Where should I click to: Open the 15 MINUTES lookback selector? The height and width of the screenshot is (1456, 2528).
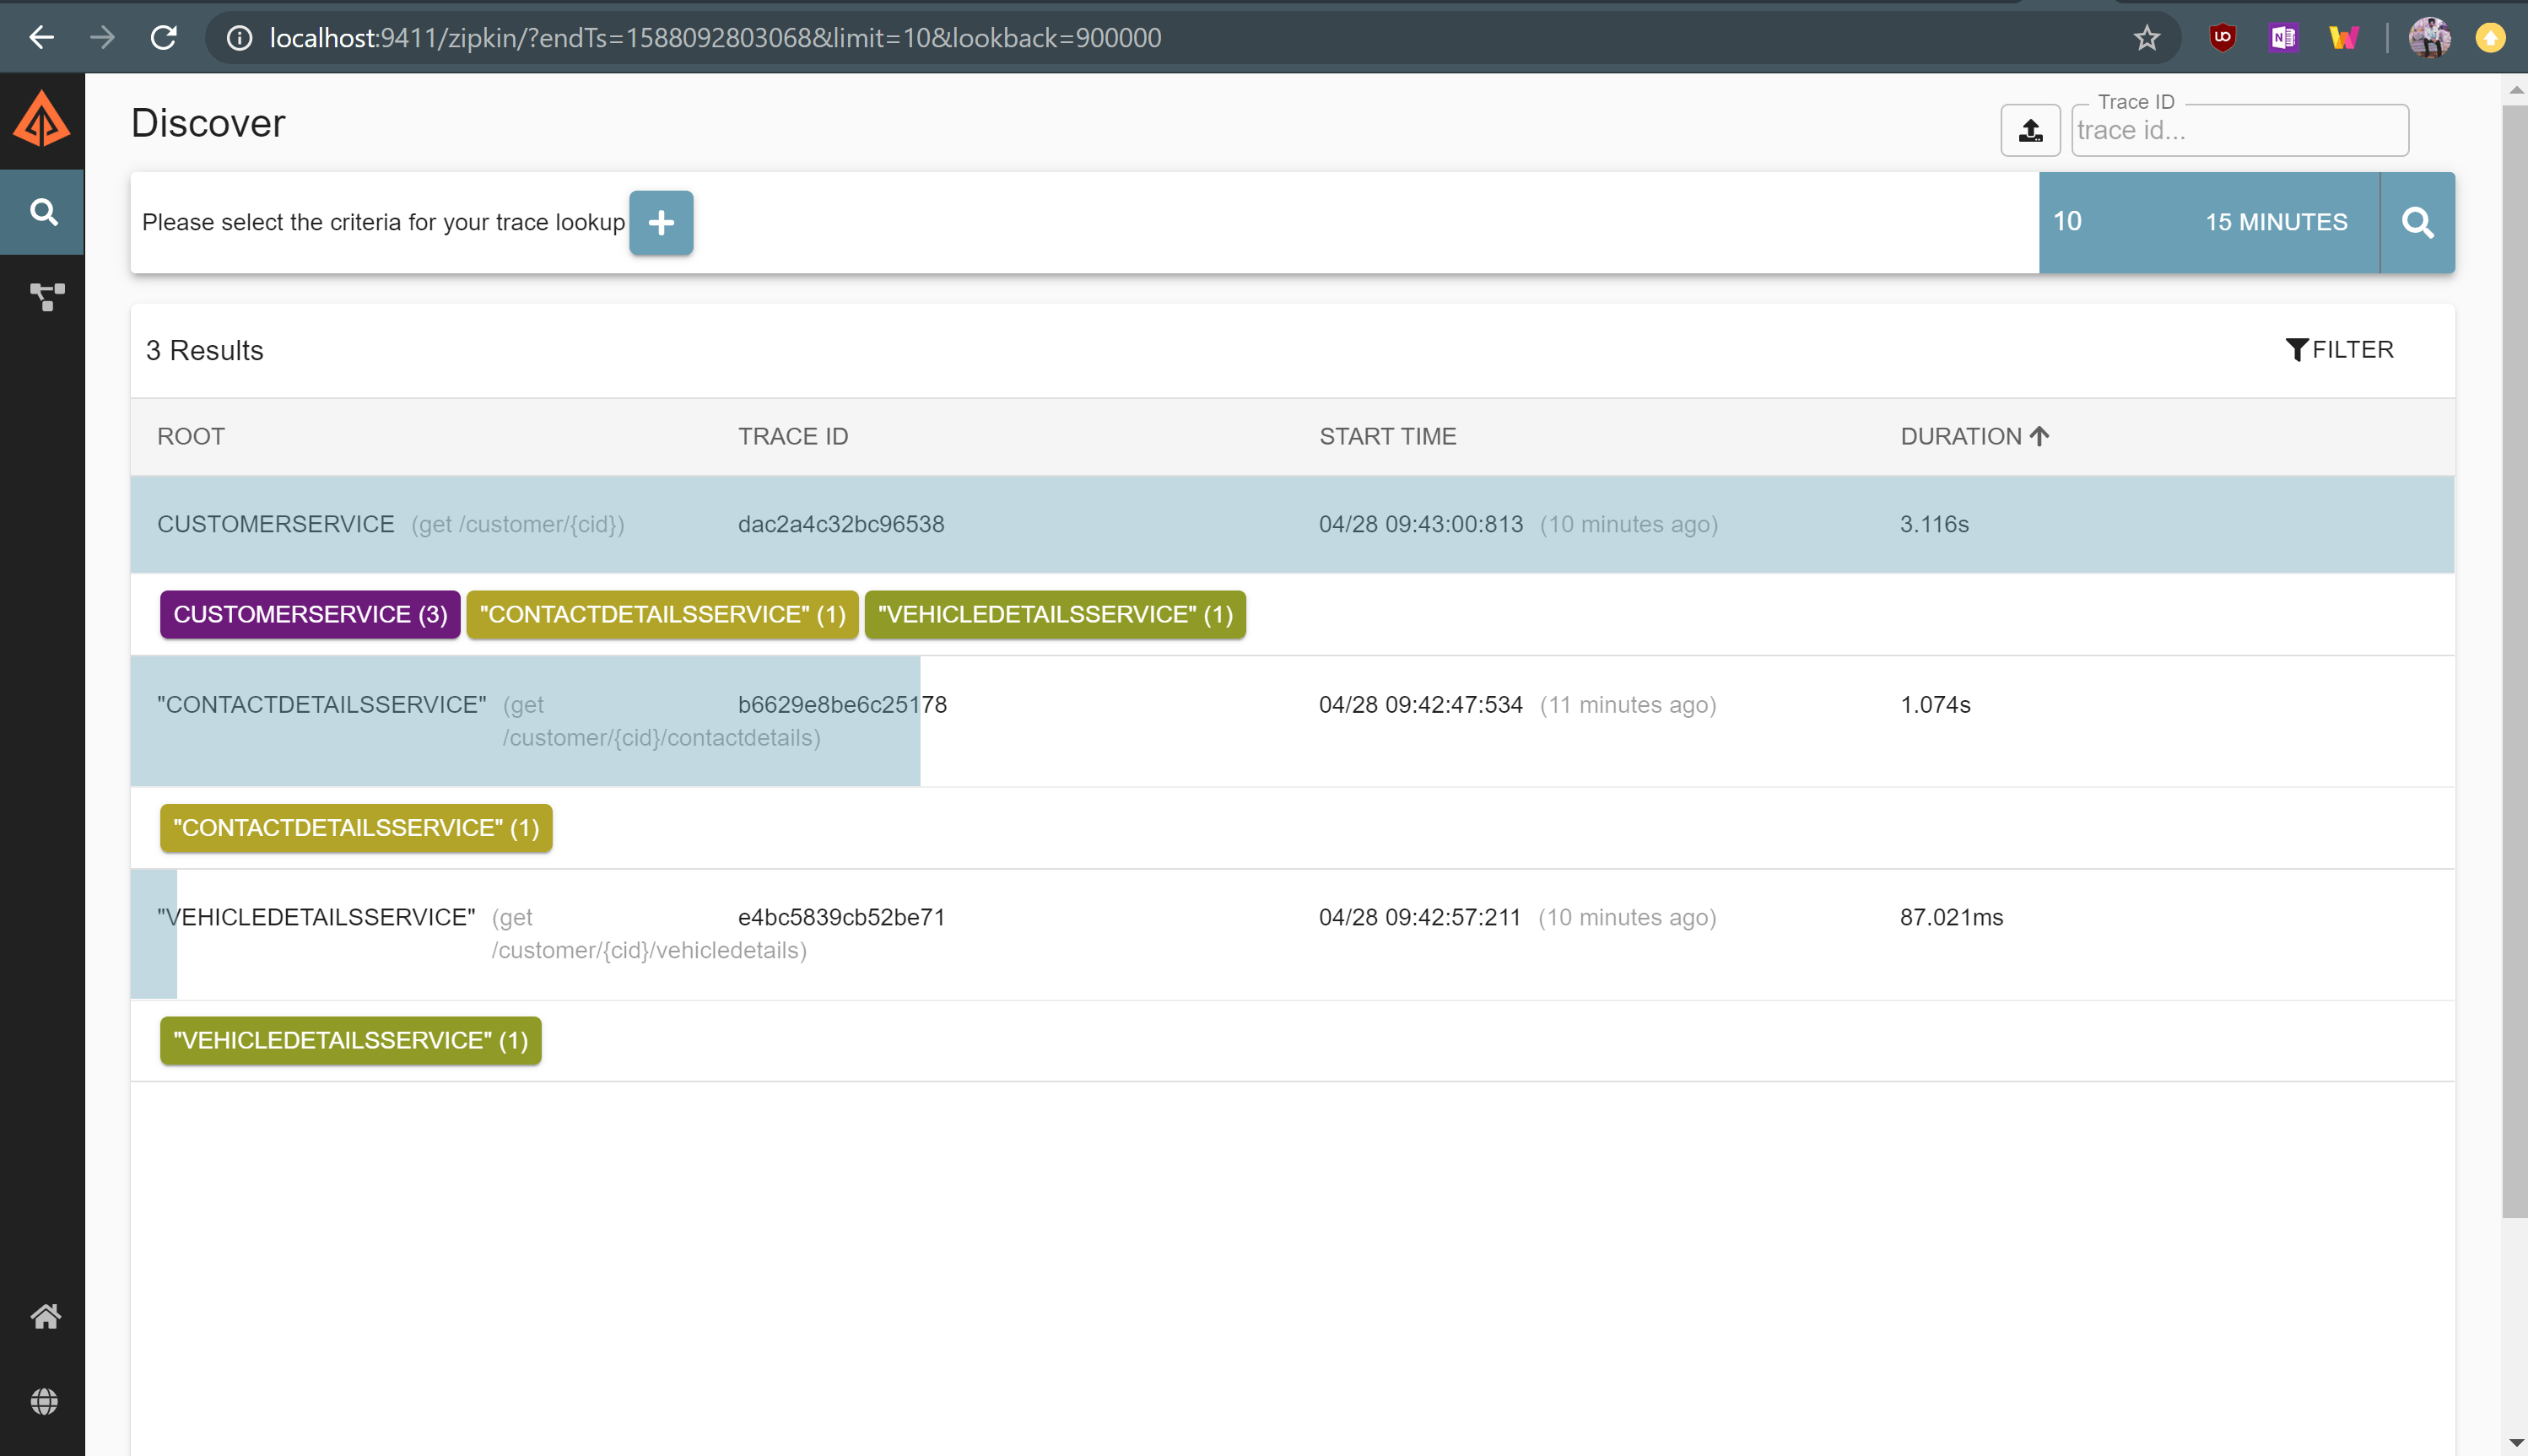pos(2276,222)
